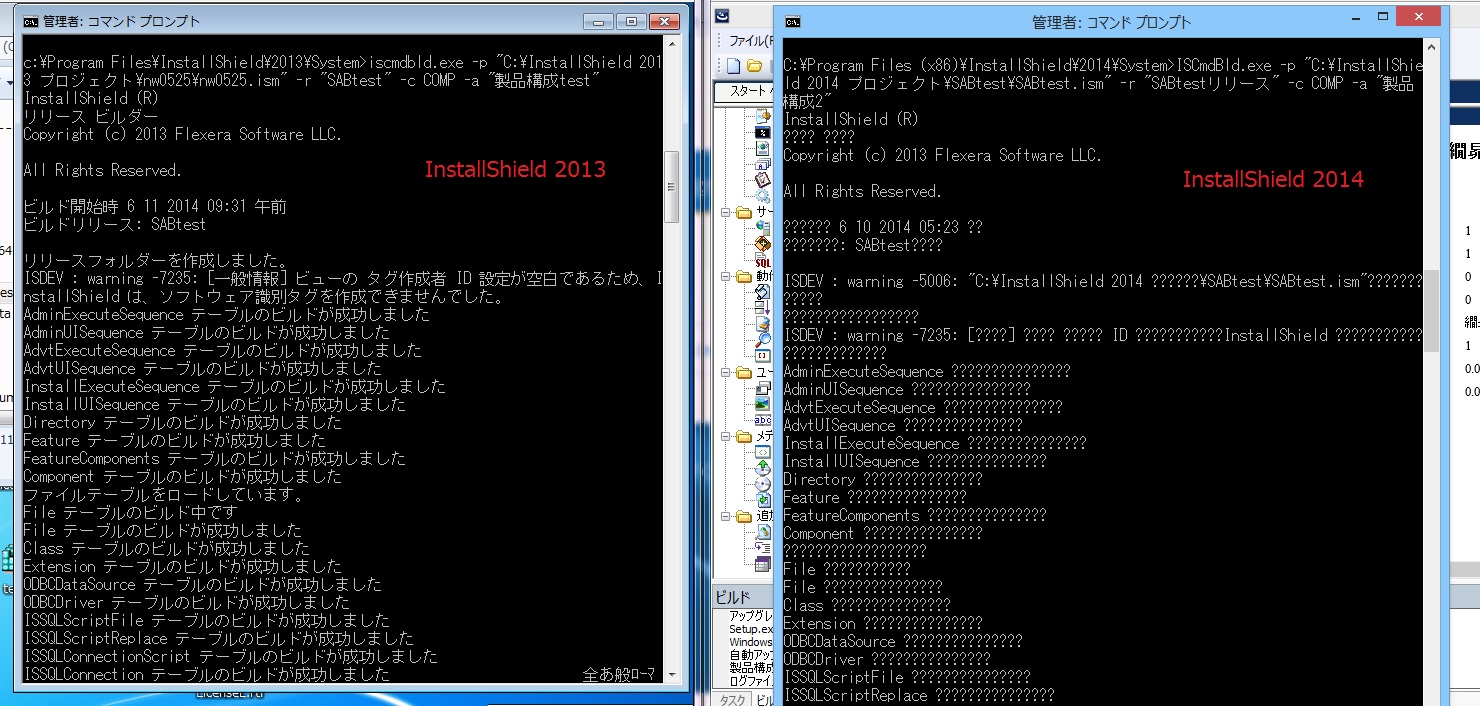
Task: Select the picture image icon in InstallShield tree
Action: pyautogui.click(x=763, y=404)
